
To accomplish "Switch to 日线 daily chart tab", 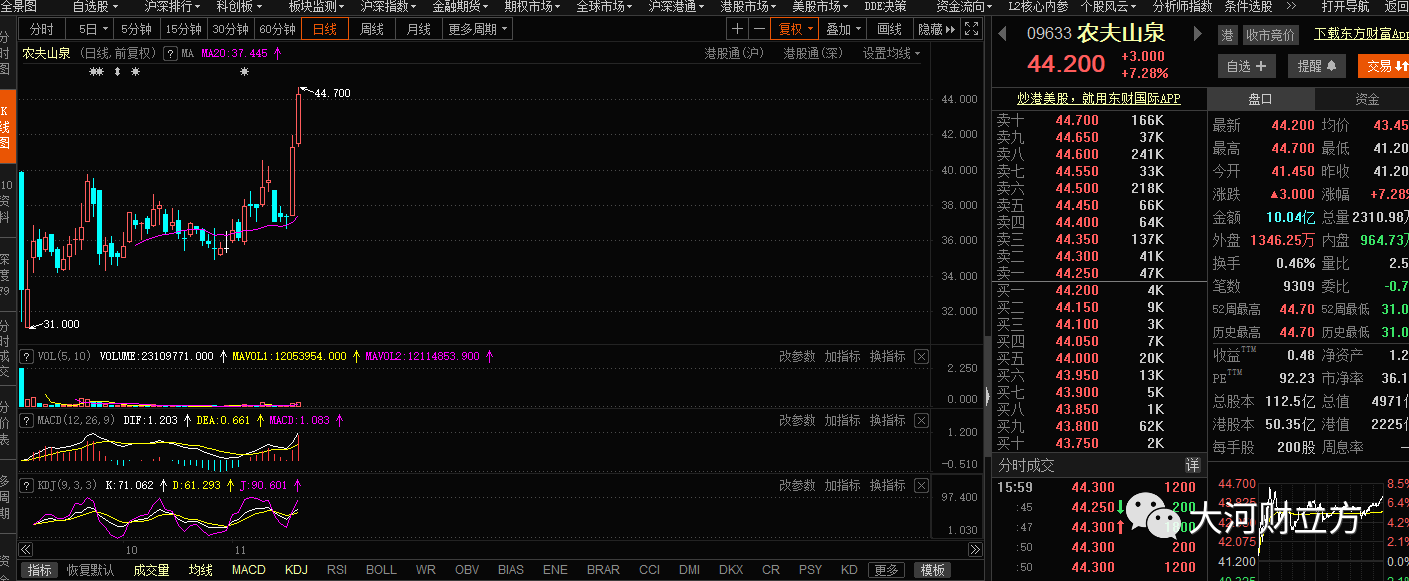I will point(325,29).
